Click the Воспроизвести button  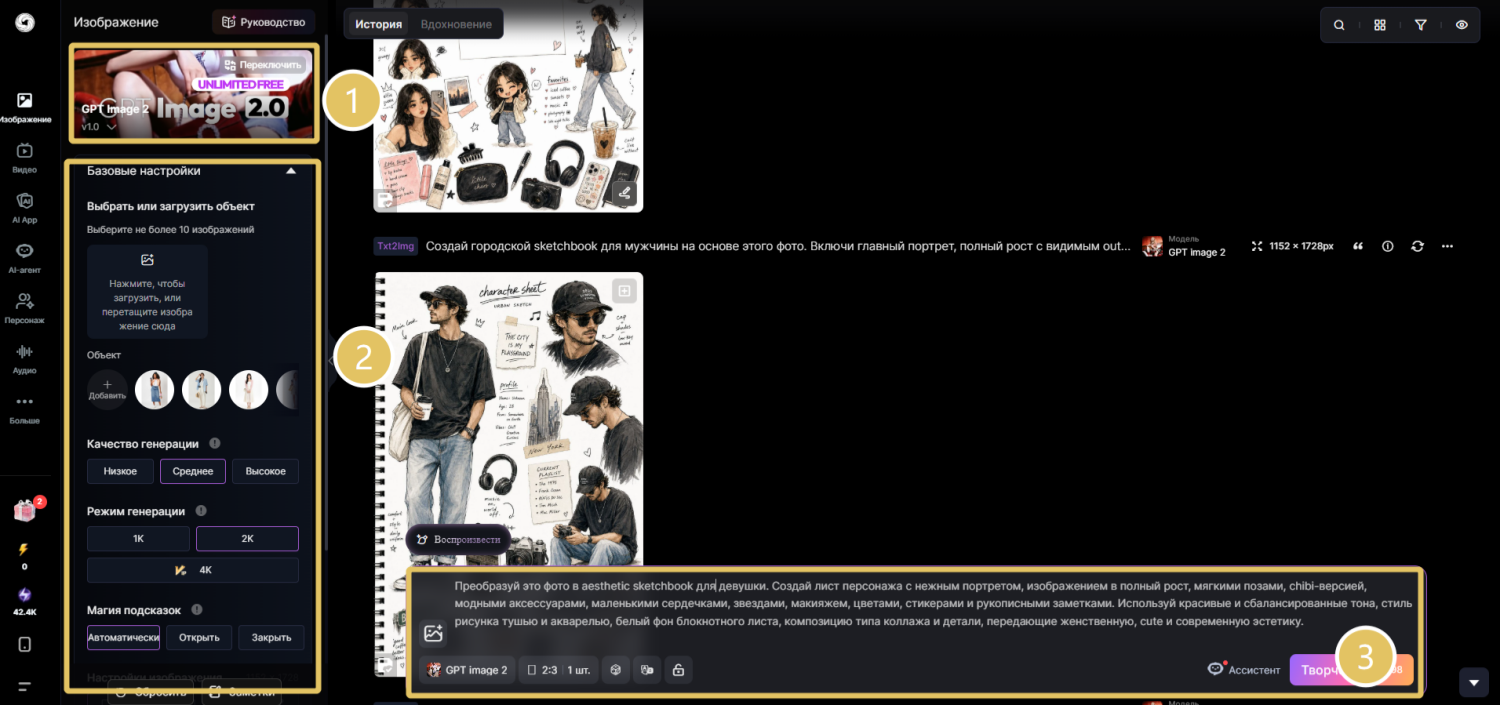[x=458, y=539]
